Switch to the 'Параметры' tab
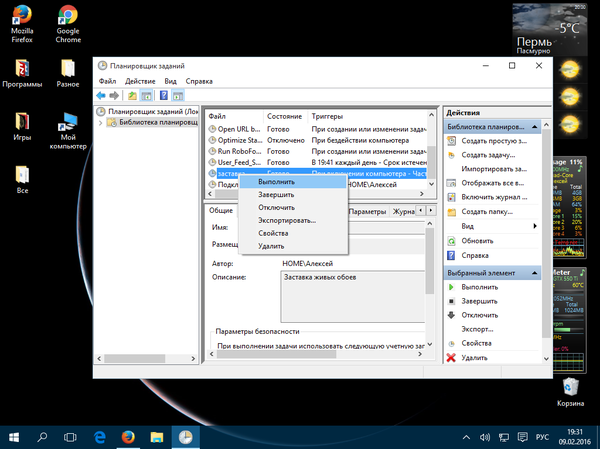The image size is (600, 449). pos(368,212)
